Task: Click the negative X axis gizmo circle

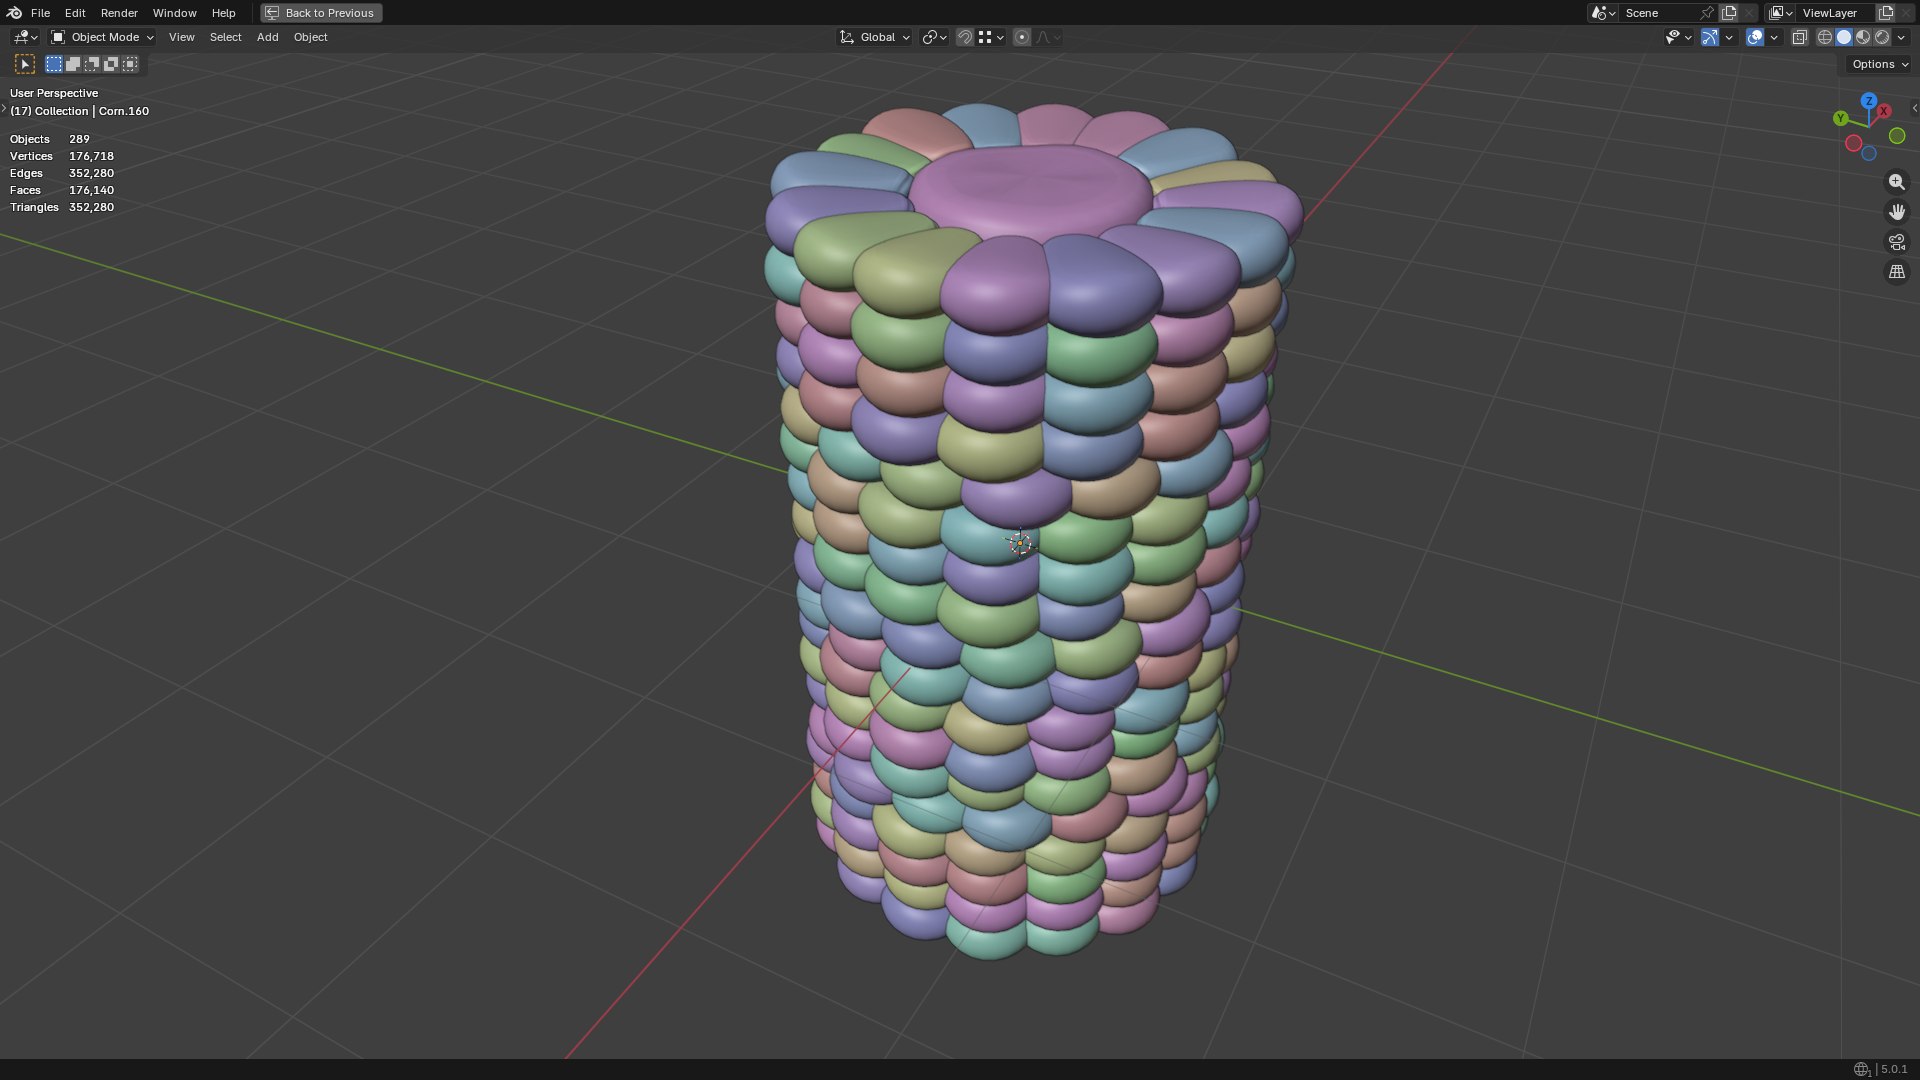Action: (1853, 143)
